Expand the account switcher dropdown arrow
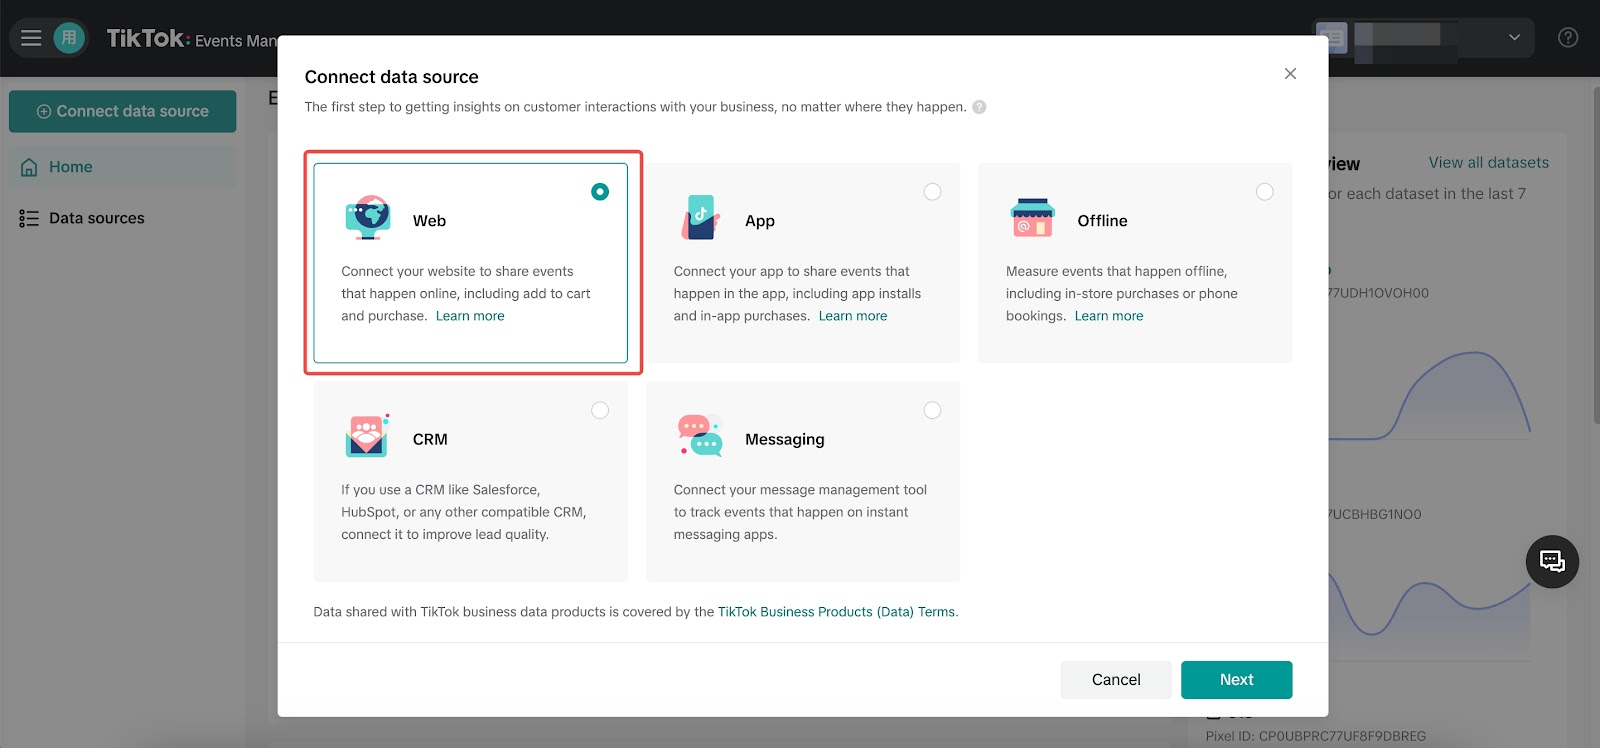 tap(1514, 38)
